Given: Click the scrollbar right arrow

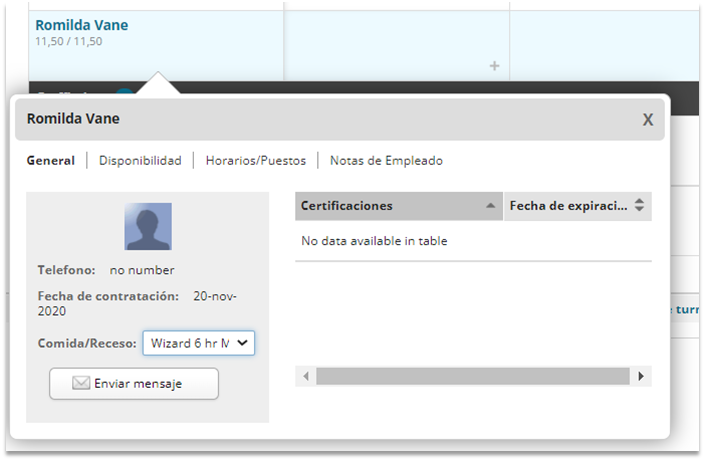Looking at the screenshot, I should pyautogui.click(x=641, y=376).
